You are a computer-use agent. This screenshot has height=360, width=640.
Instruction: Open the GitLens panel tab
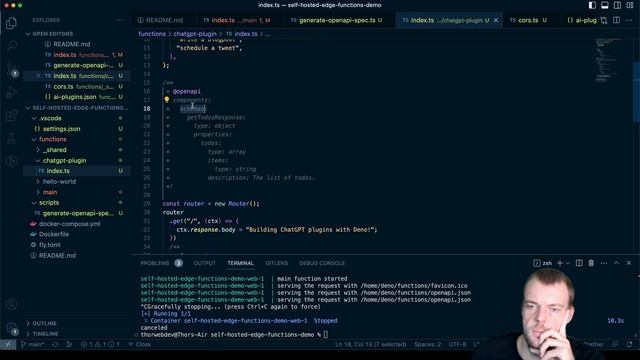pos(276,263)
